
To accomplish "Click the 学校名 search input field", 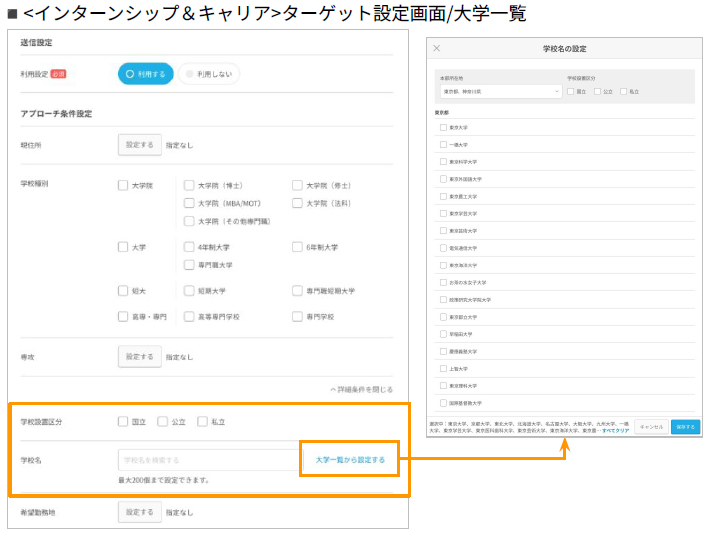I will (206, 460).
